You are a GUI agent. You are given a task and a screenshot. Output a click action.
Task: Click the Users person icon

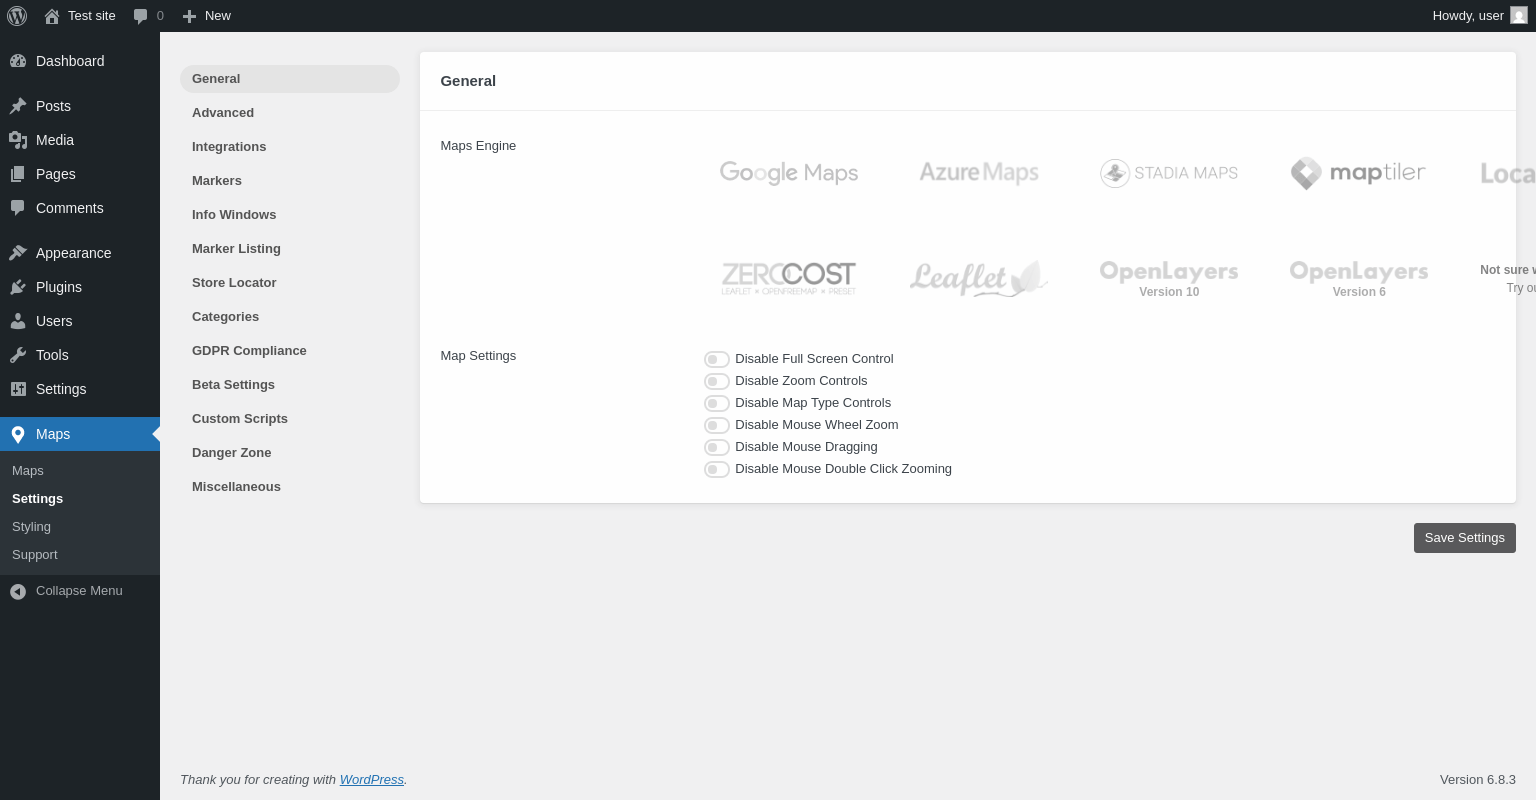click(18, 321)
